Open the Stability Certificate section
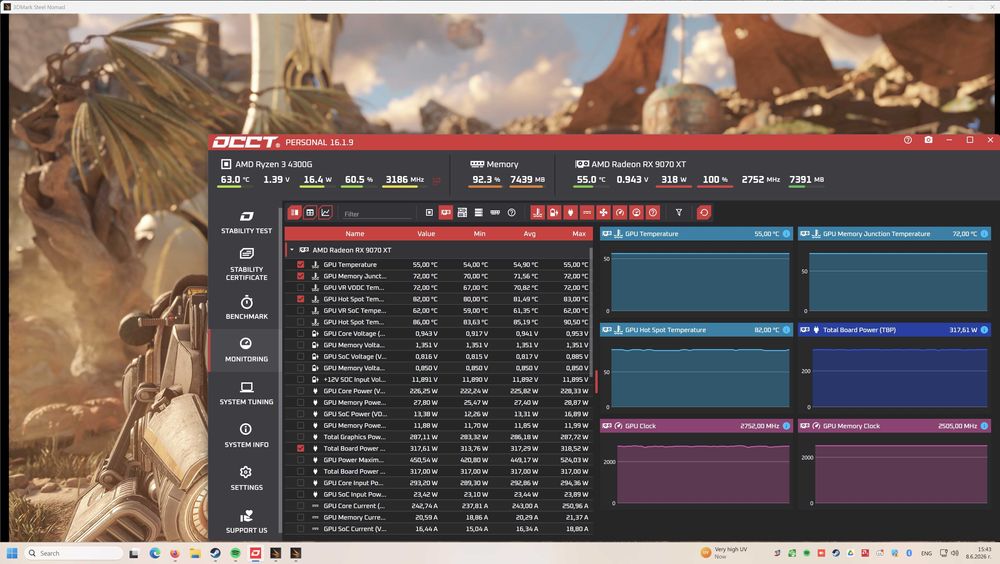Image resolution: width=1000 pixels, height=564 pixels. pyautogui.click(x=246, y=264)
